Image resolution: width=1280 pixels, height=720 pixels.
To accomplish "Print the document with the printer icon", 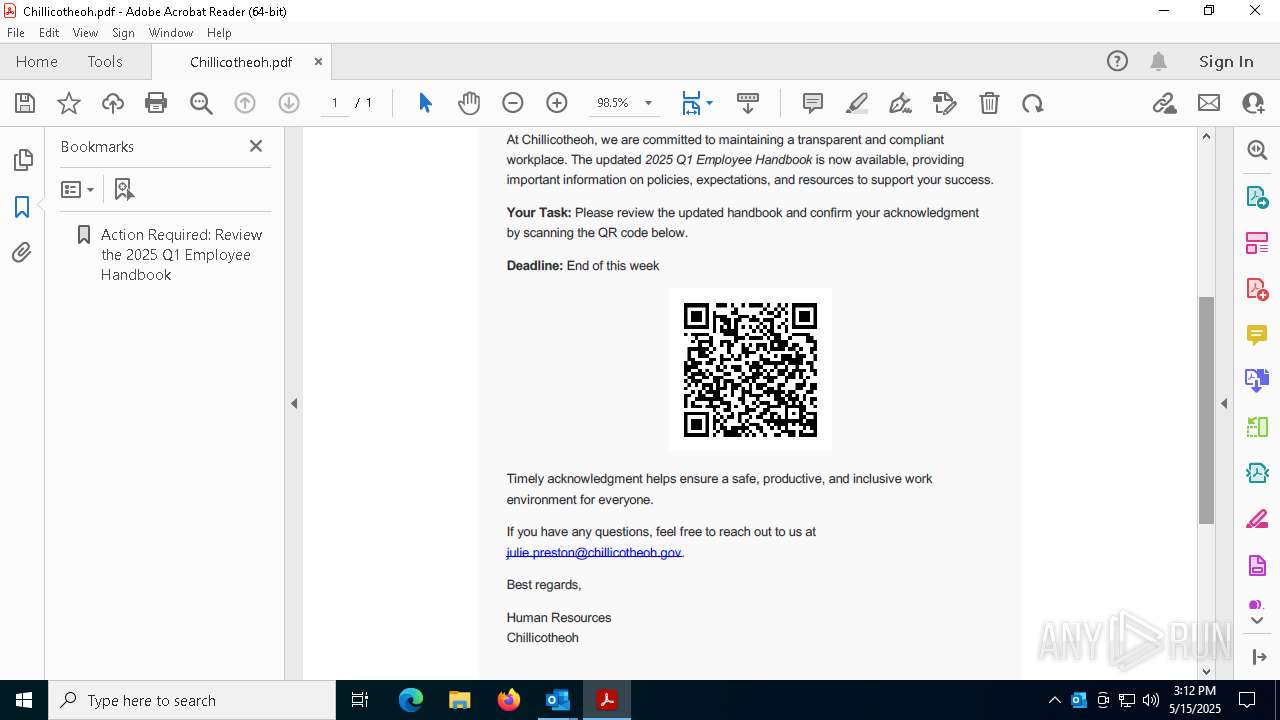I will pyautogui.click(x=156, y=103).
